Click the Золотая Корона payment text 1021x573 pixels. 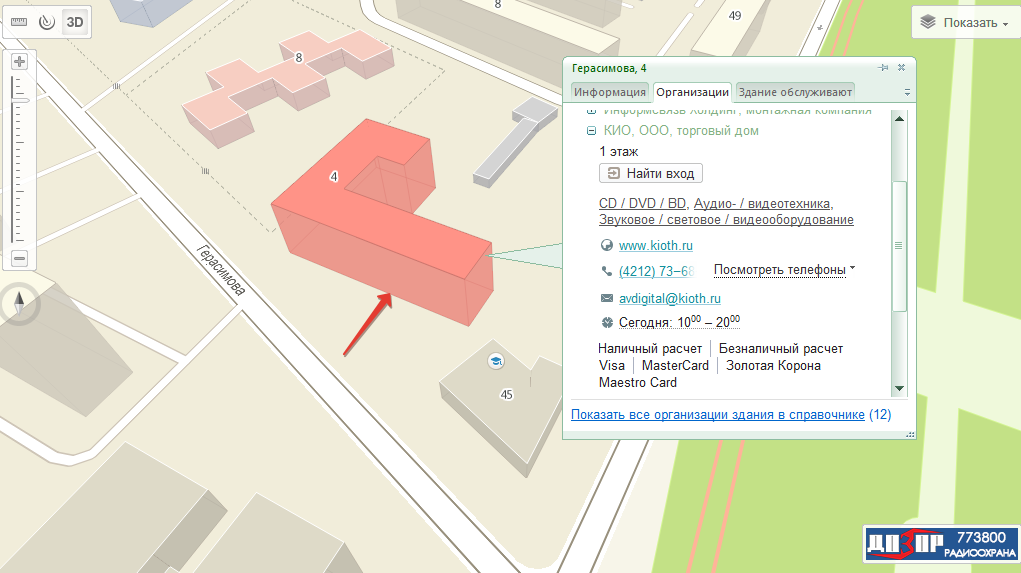pos(773,366)
